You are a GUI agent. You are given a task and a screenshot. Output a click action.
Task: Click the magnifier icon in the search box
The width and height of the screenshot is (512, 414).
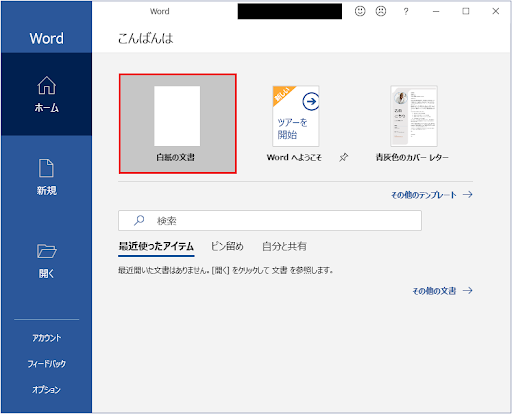139,220
